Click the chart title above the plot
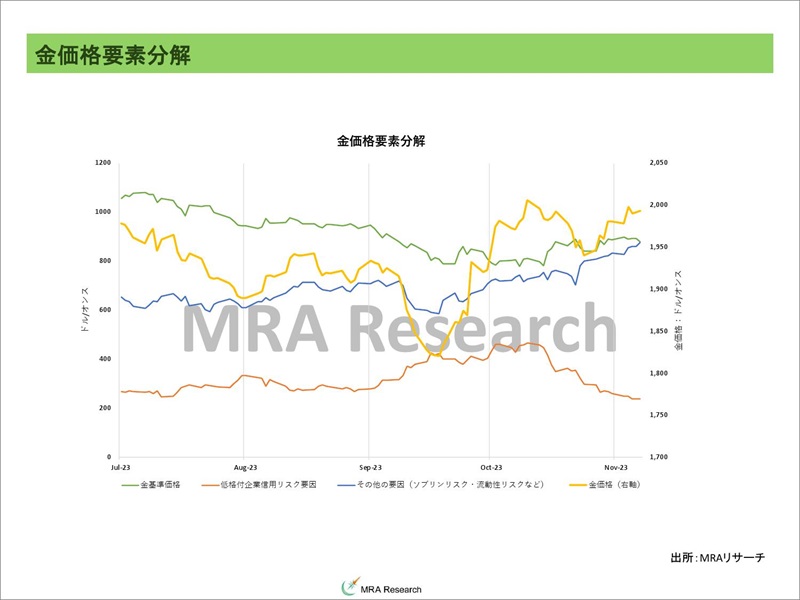 [x=381, y=141]
